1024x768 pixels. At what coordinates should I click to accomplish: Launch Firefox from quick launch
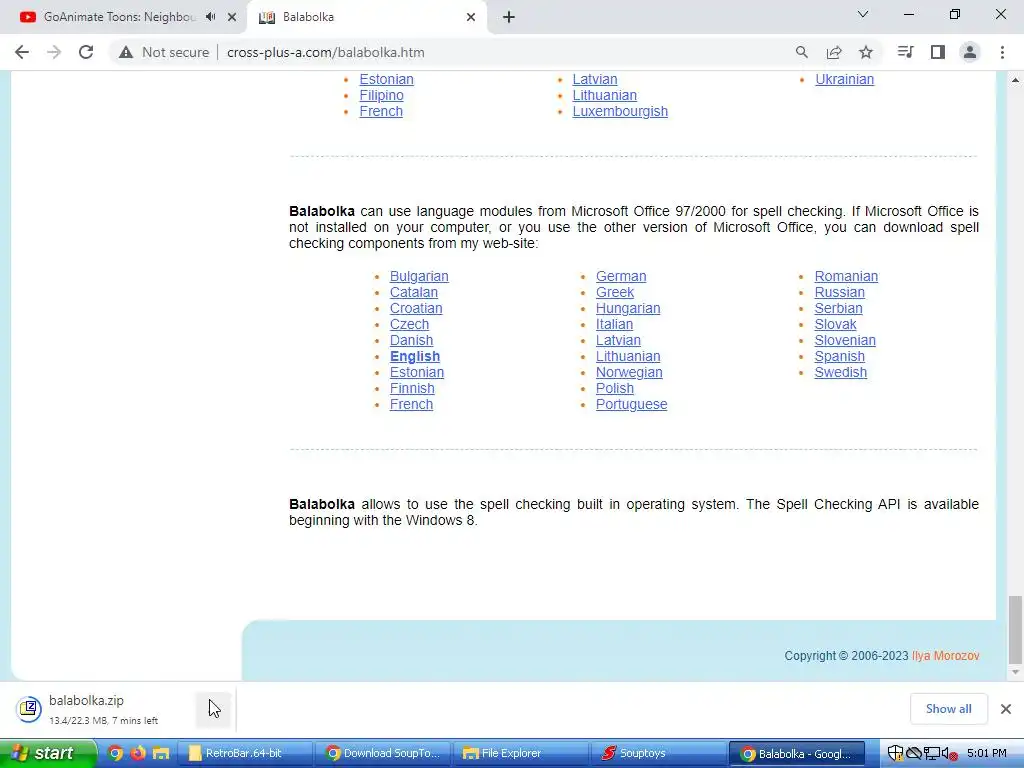[138, 754]
